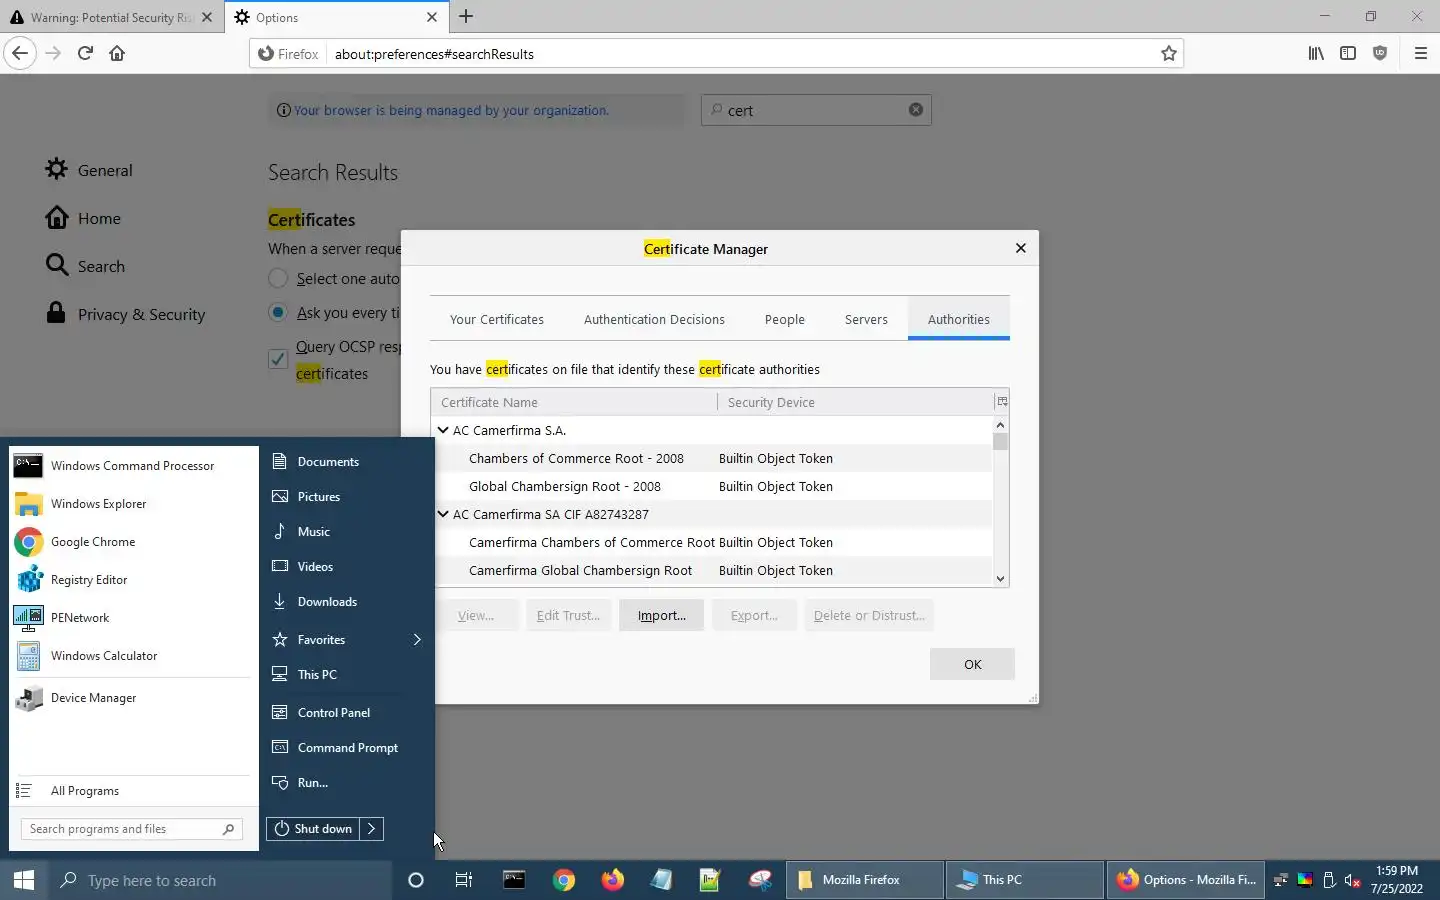Open Windows Command Processor from Start menu
This screenshot has height=900, width=1440.
click(132, 466)
